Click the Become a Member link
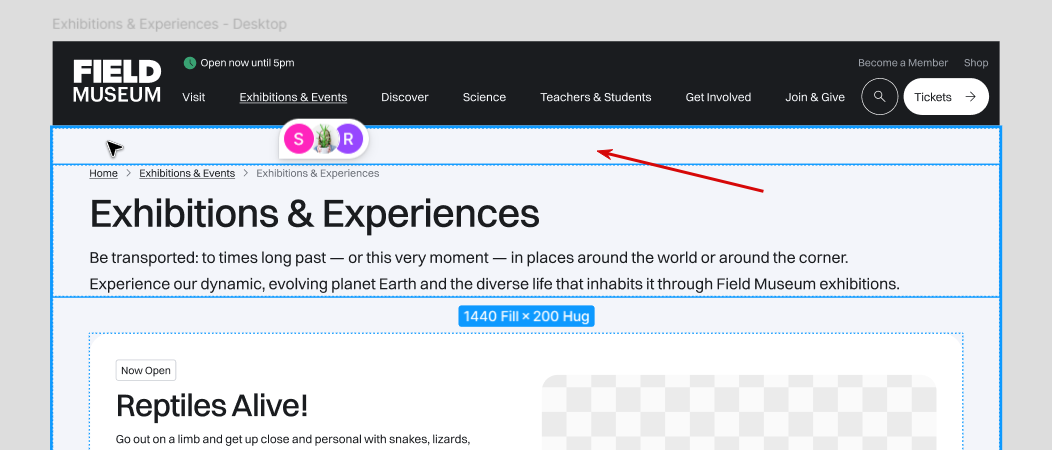This screenshot has height=450, width=1052. tap(903, 63)
